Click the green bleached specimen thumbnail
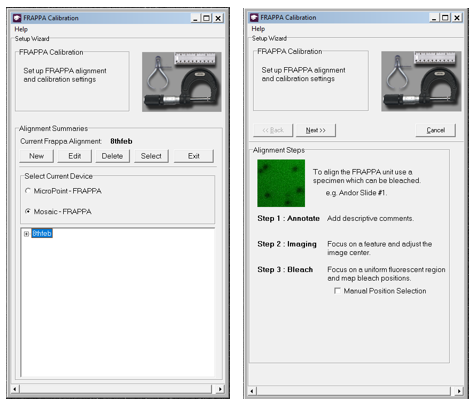This screenshot has height=404, width=472. 281,183
